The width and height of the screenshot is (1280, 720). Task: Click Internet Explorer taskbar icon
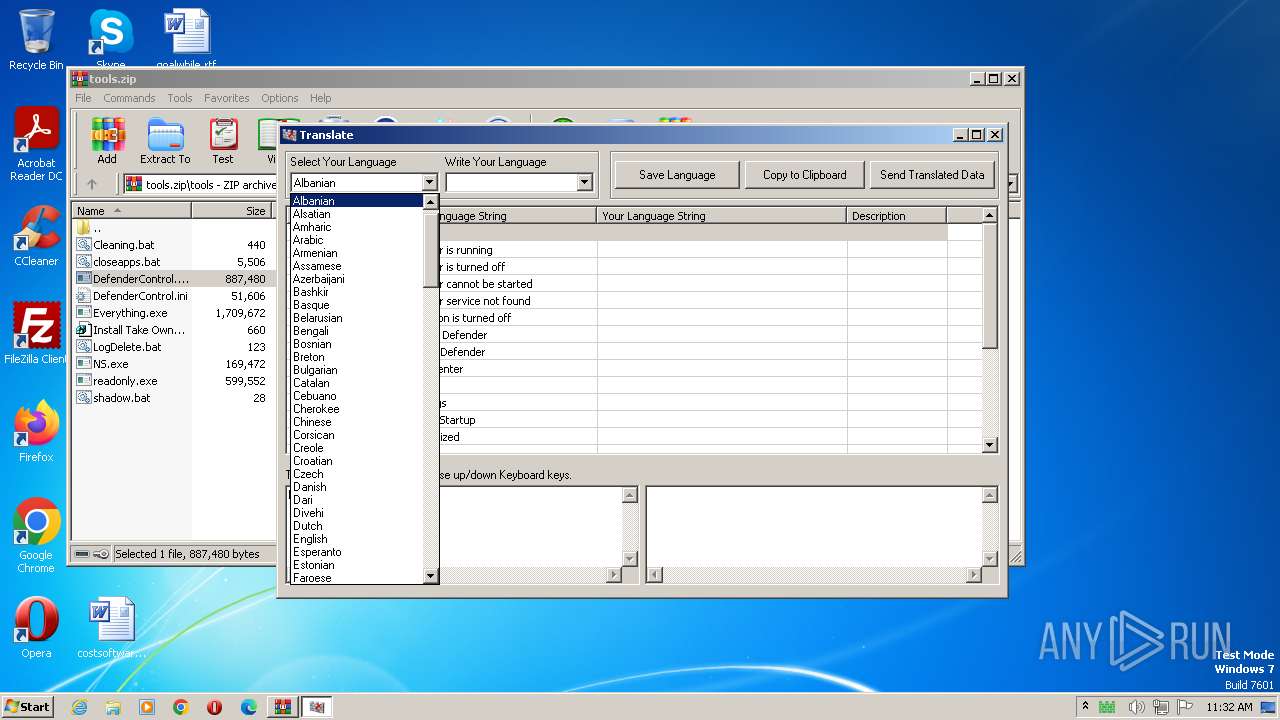click(79, 707)
